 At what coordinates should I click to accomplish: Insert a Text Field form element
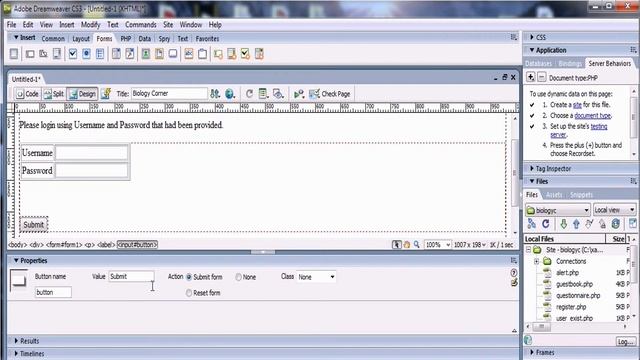tap(30, 54)
